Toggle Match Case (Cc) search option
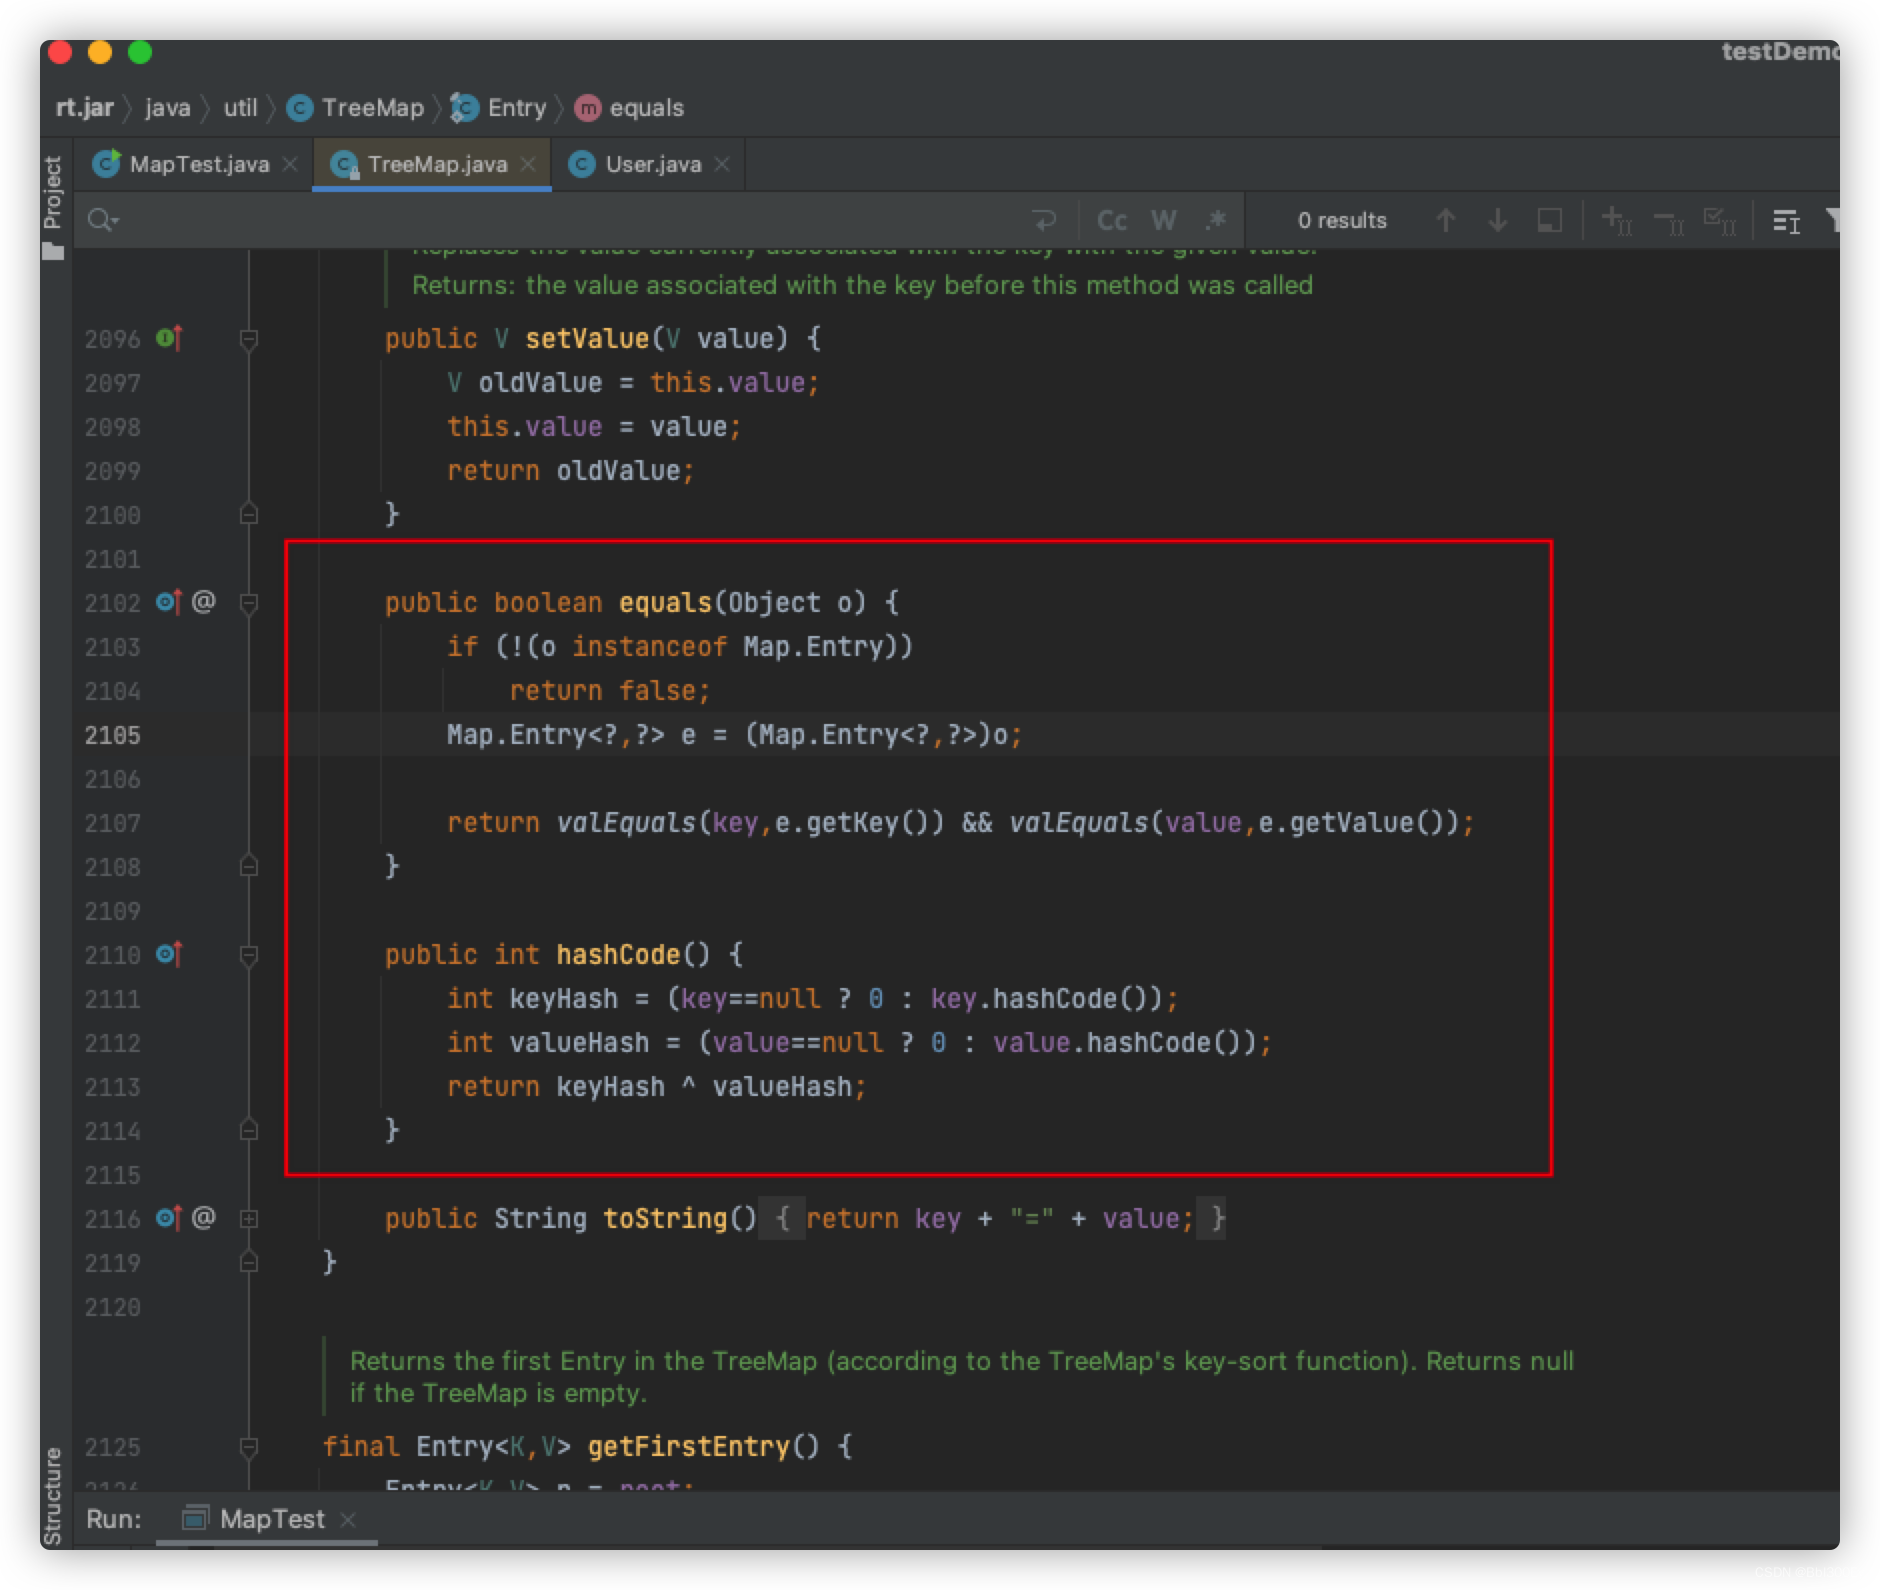The height and width of the screenshot is (1590, 1880). point(1112,220)
